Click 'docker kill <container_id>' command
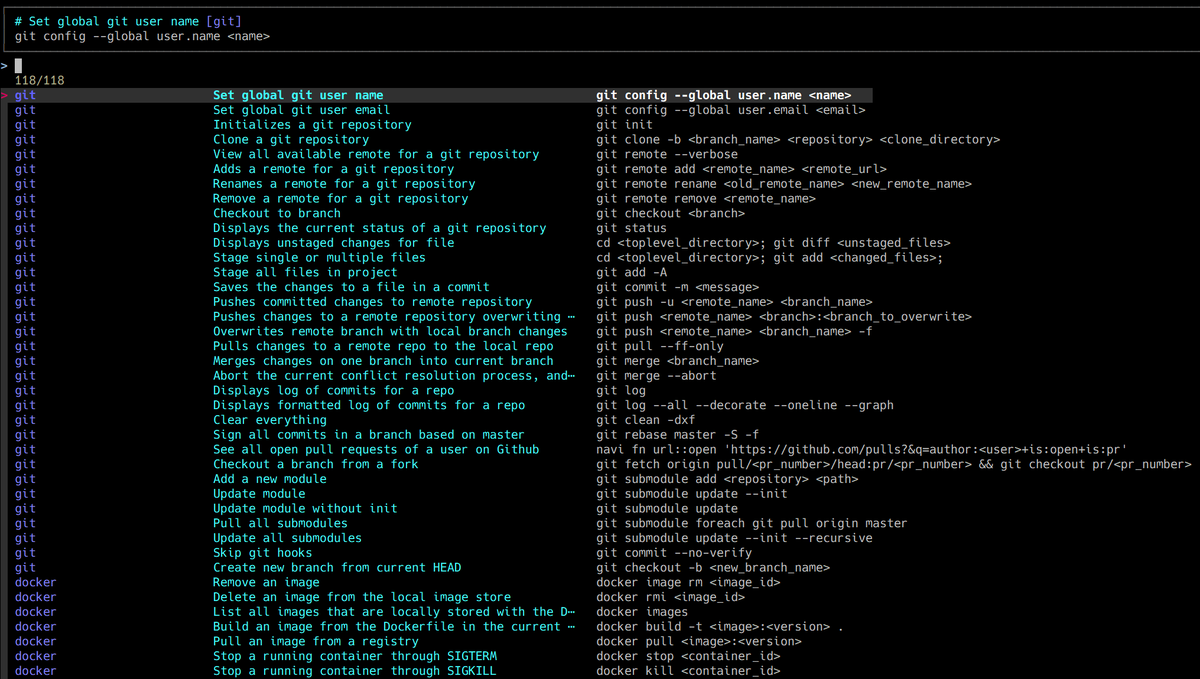1200x679 pixels. (688, 671)
